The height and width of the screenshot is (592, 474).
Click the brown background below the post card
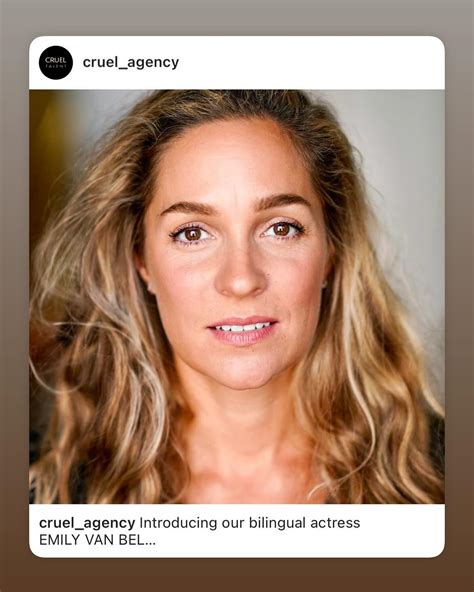click(x=237, y=575)
